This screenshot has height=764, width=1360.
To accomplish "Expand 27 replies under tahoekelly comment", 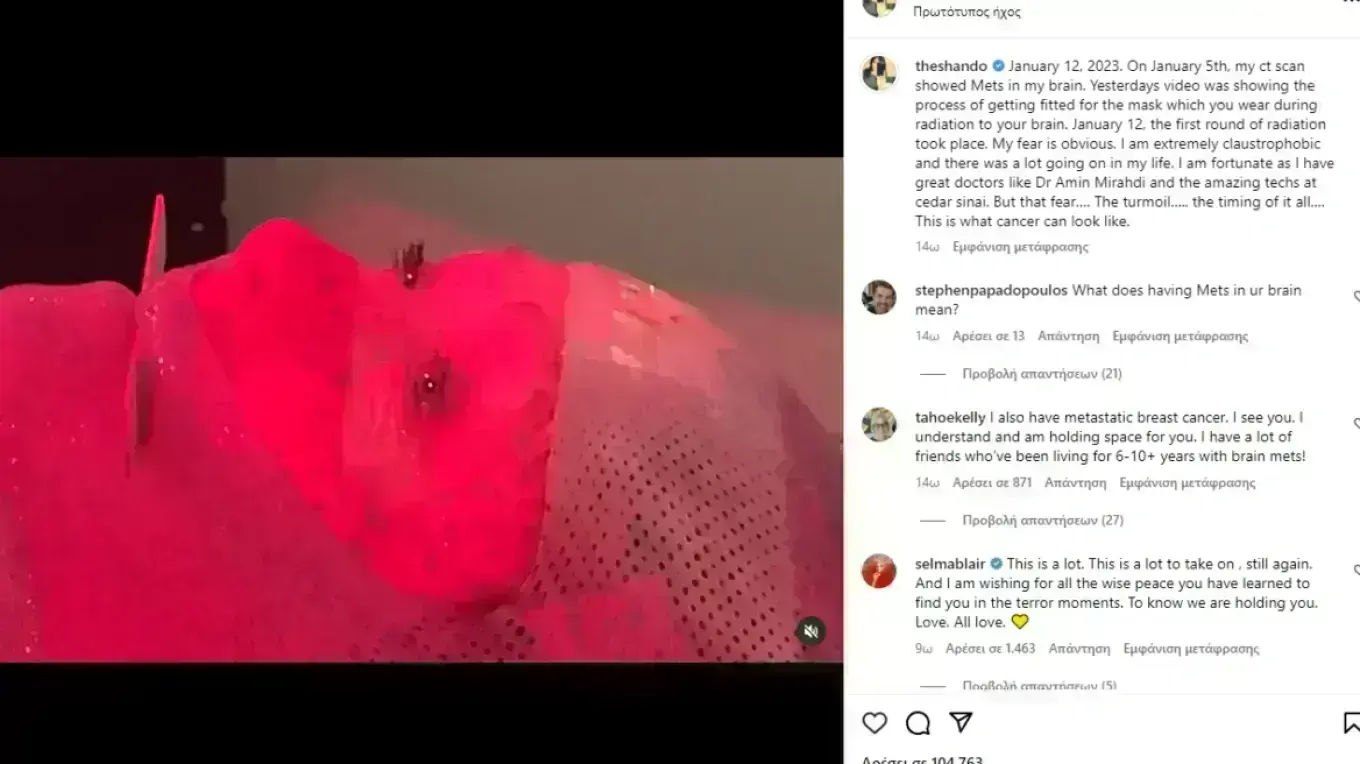I will coord(1043,520).
